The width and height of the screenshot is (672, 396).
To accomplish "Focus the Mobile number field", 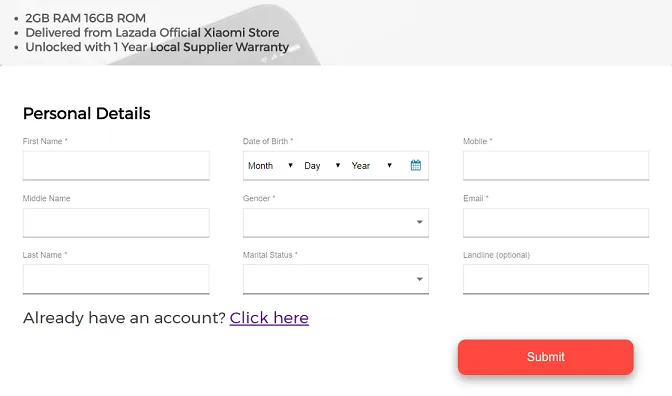I will click(556, 165).
